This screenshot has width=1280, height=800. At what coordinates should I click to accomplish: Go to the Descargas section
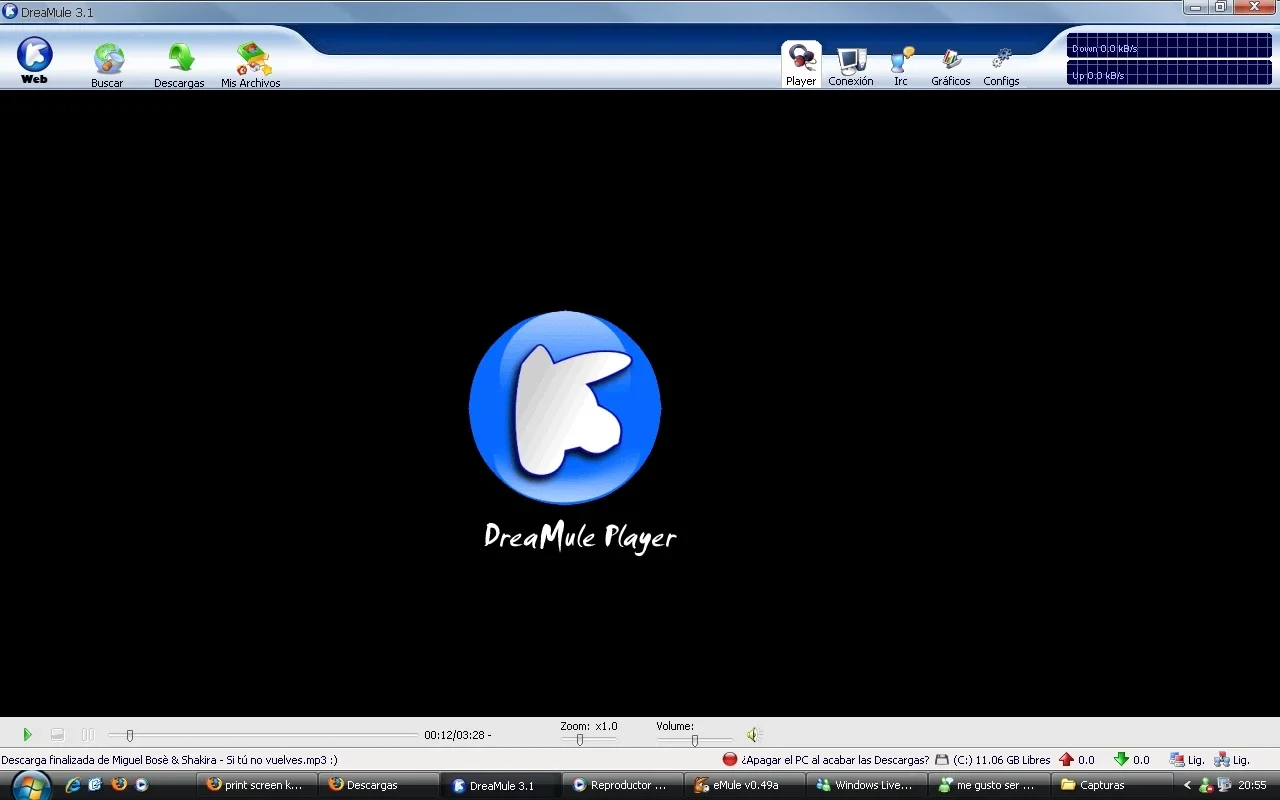[x=179, y=66]
